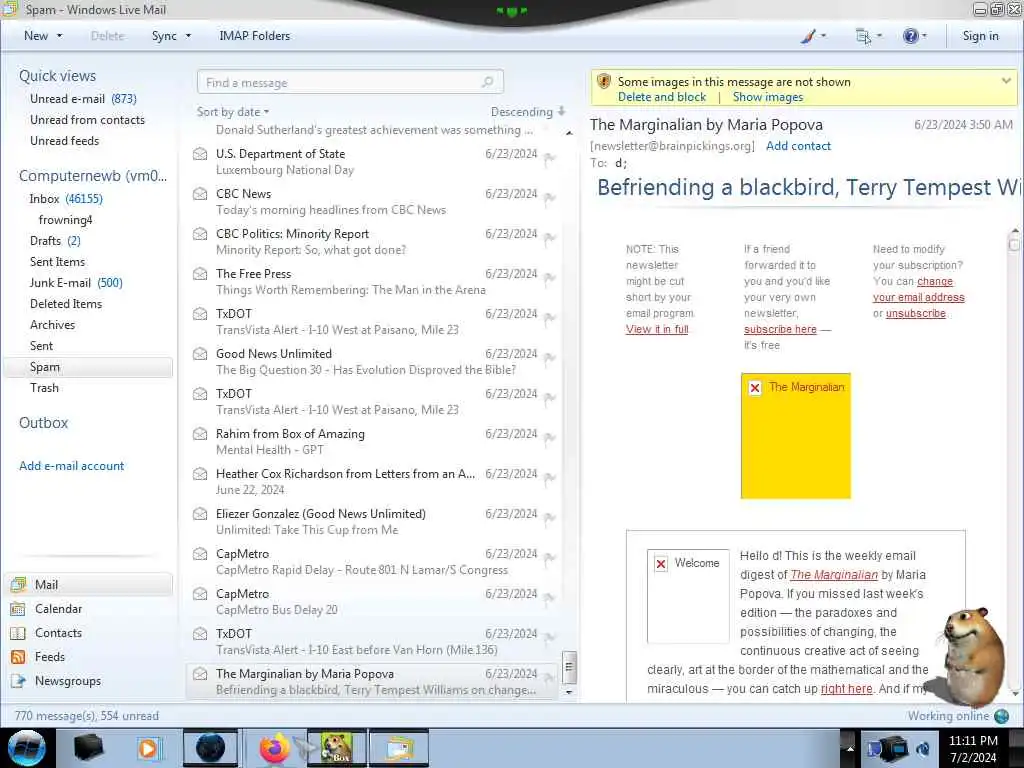
Task: Expand the Sync dropdown arrow
Action: (x=188, y=36)
